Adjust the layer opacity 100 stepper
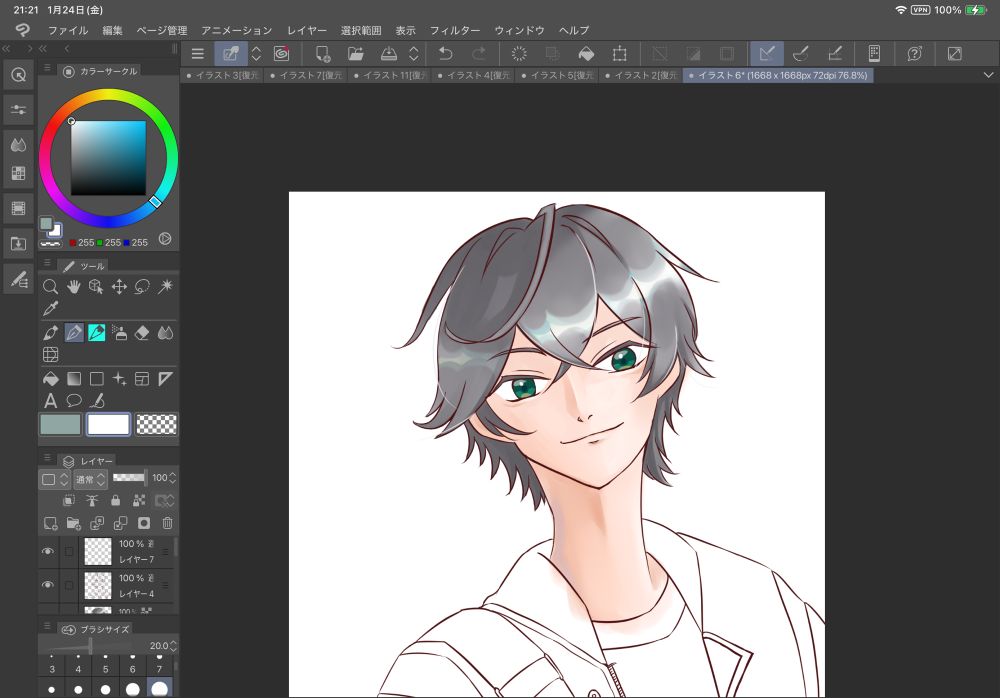Screen dimensions: 1000x698 pos(173,478)
